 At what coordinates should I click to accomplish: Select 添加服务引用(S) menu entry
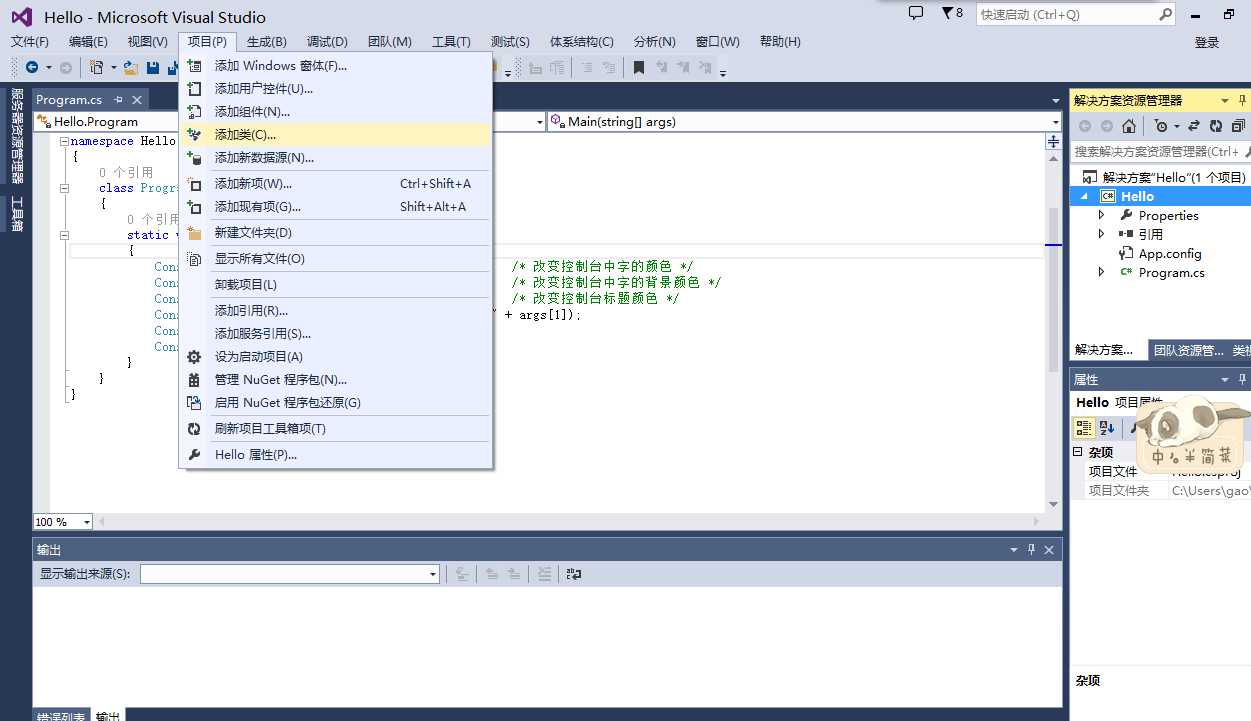pos(336,334)
